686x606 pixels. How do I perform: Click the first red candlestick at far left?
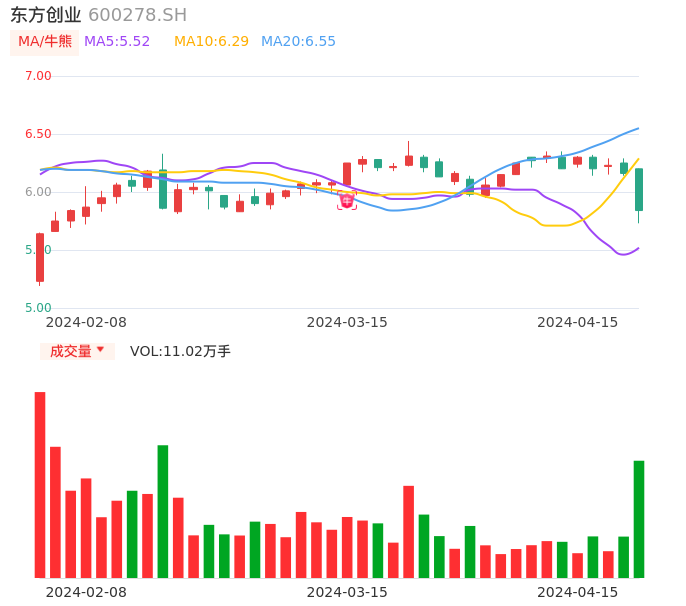tap(40, 257)
